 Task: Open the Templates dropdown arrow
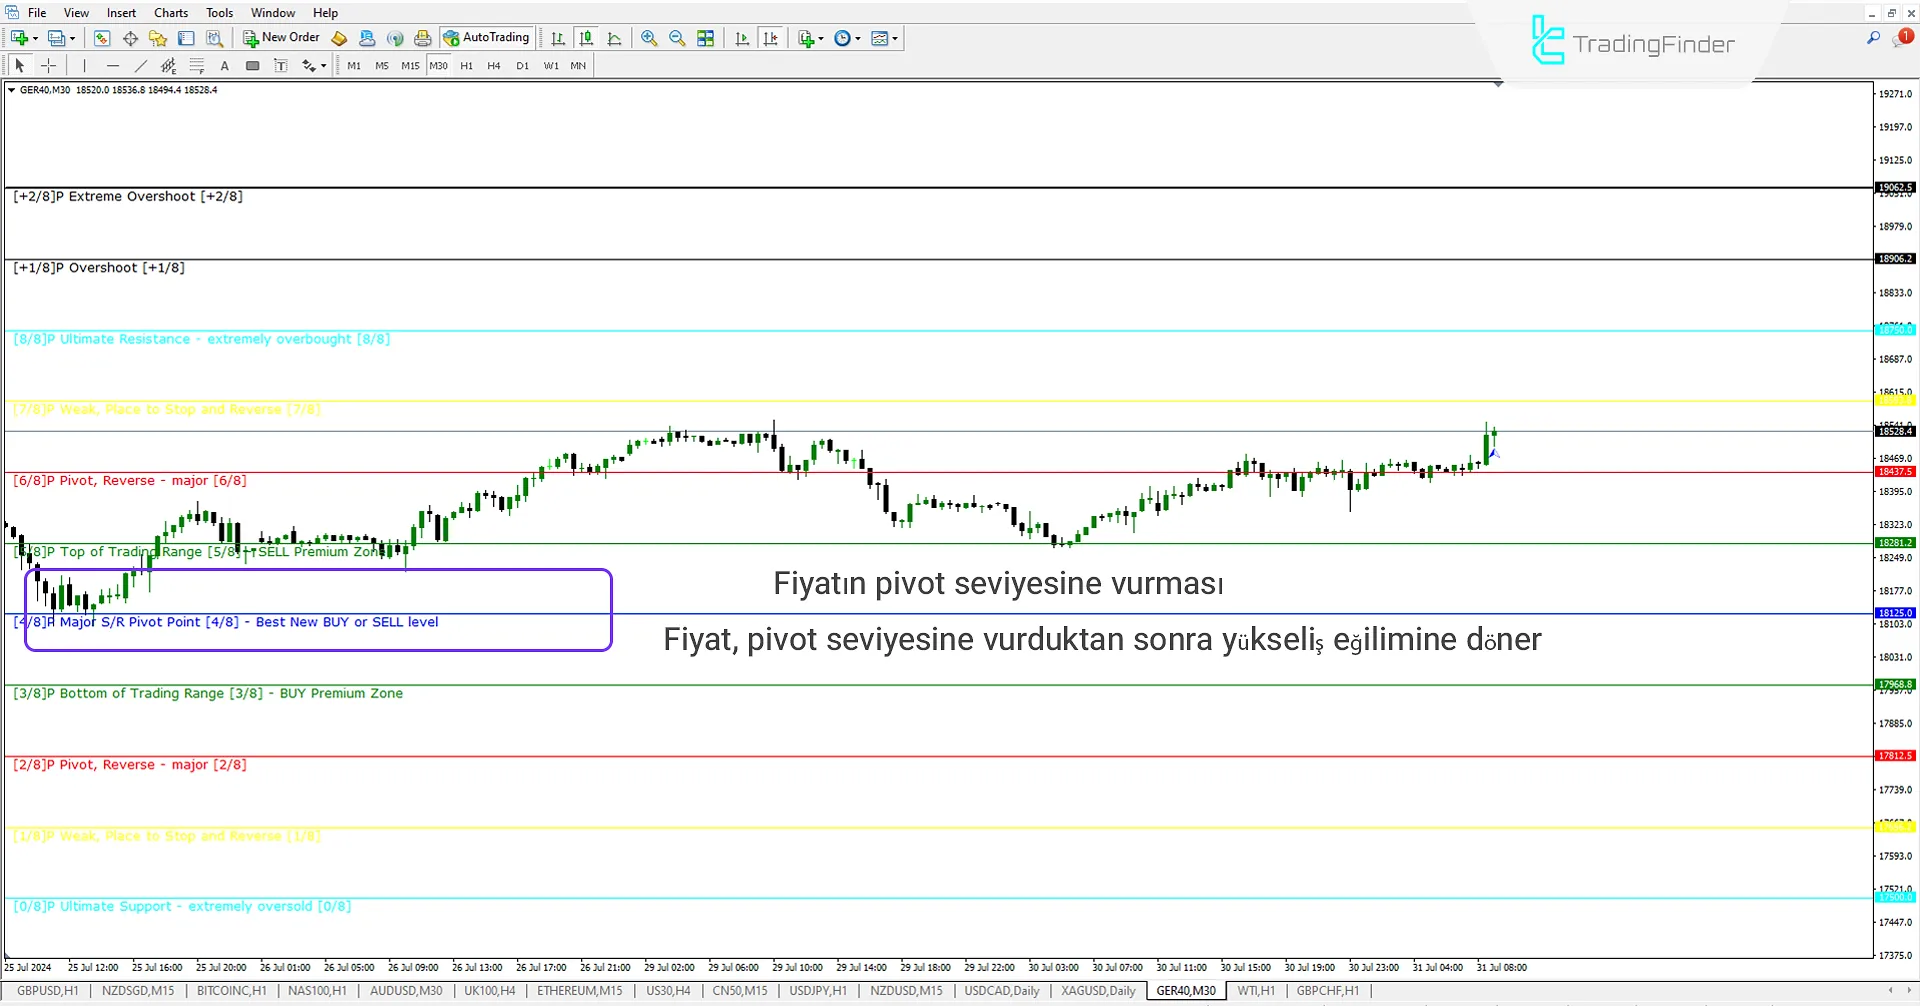tap(893, 38)
